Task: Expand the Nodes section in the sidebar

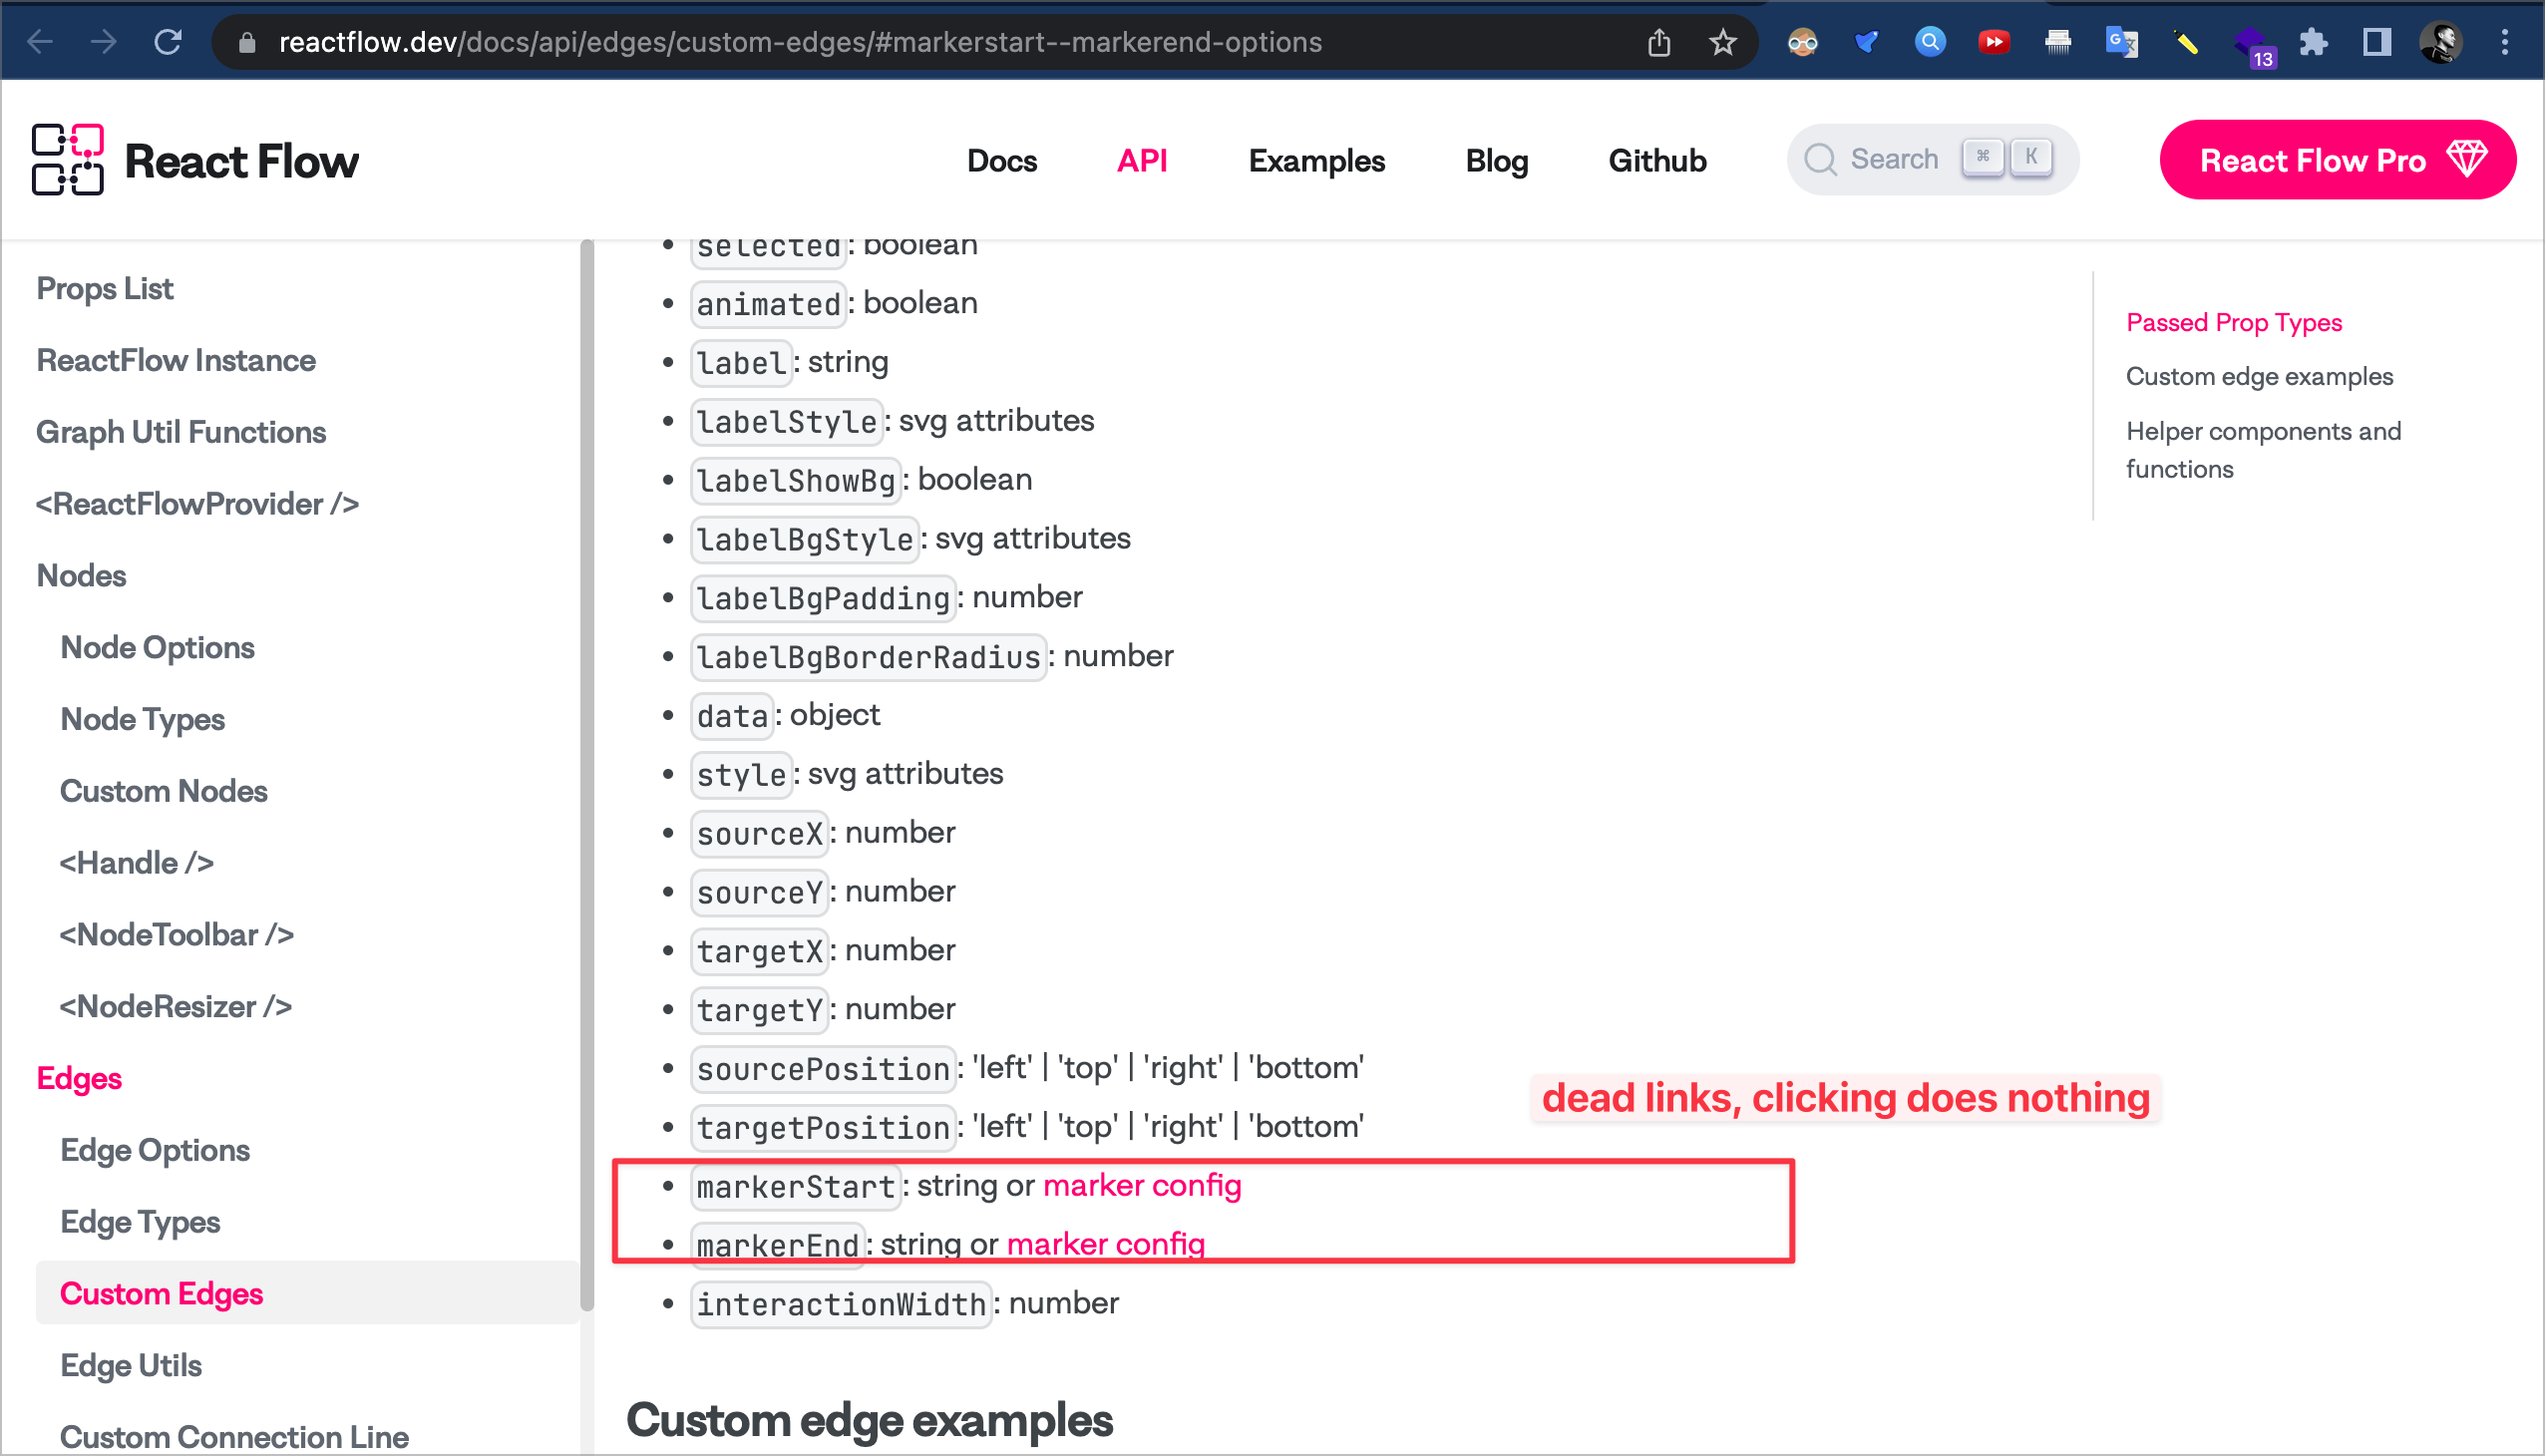Action: [81, 575]
